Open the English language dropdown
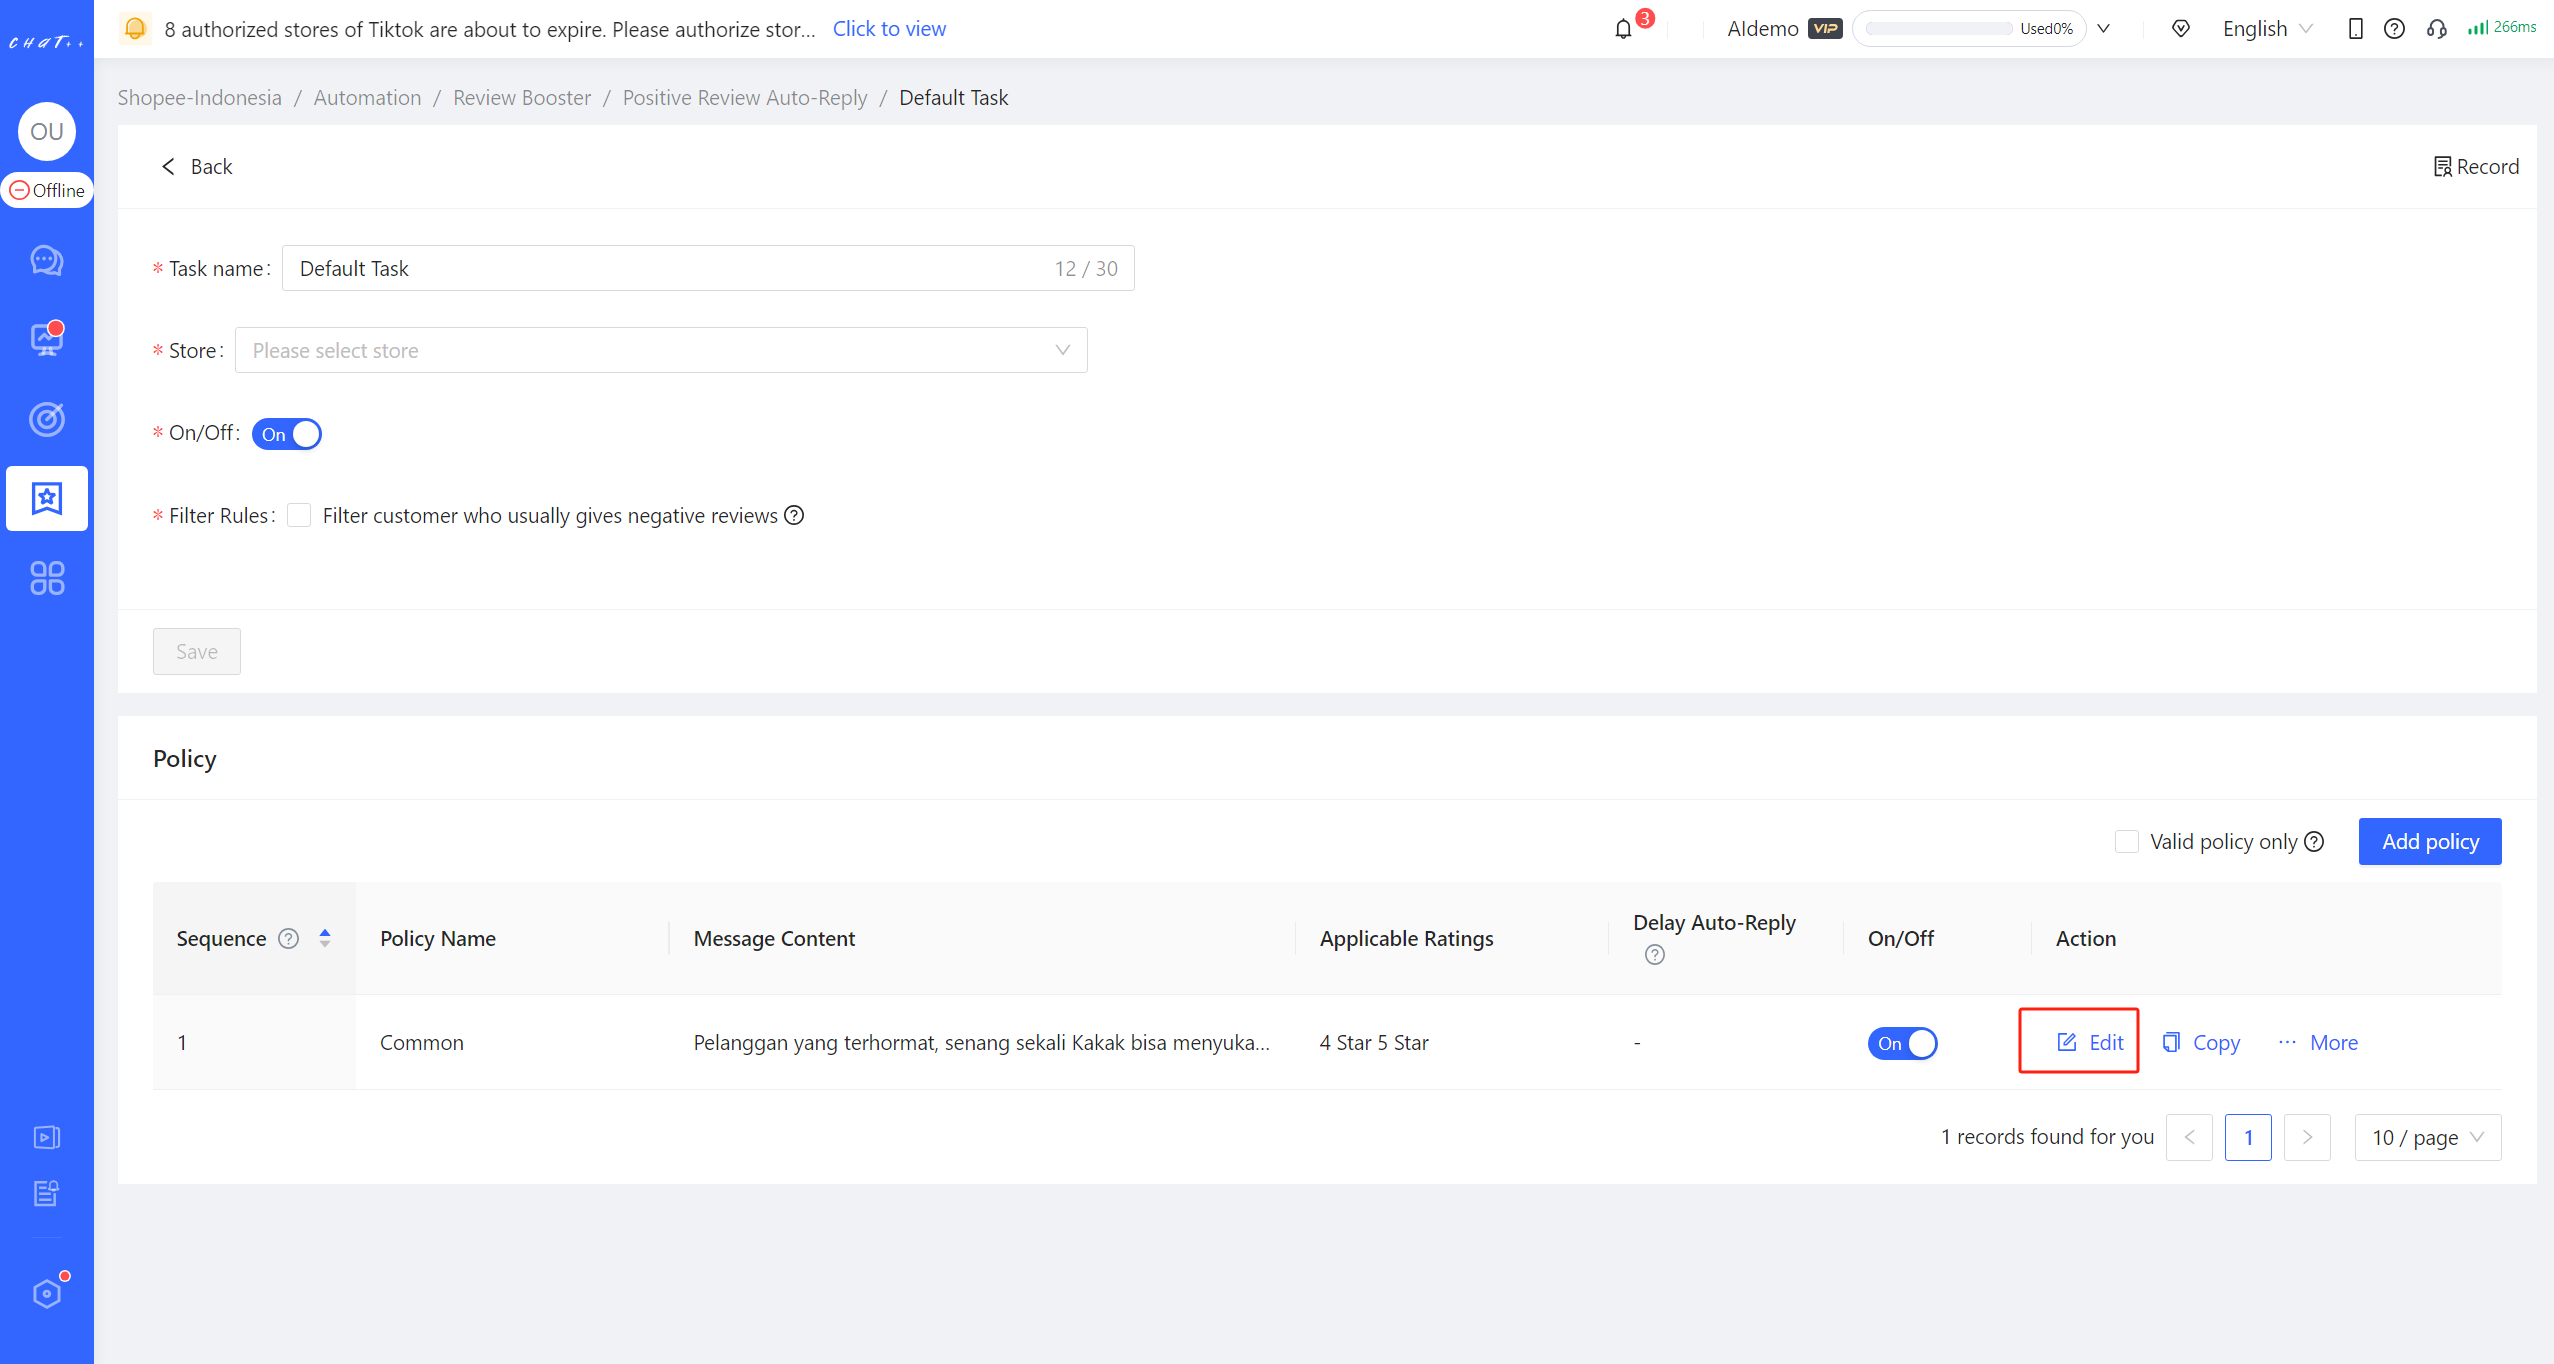 tap(2267, 28)
